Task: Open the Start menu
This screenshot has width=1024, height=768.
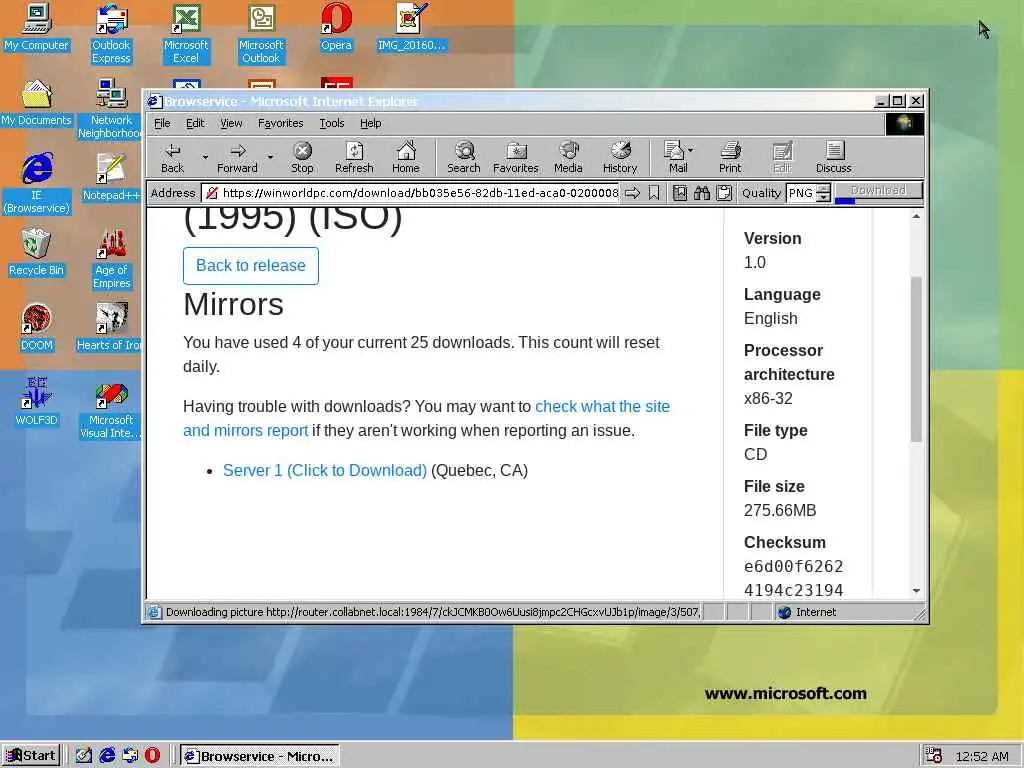Action: pos(31,756)
